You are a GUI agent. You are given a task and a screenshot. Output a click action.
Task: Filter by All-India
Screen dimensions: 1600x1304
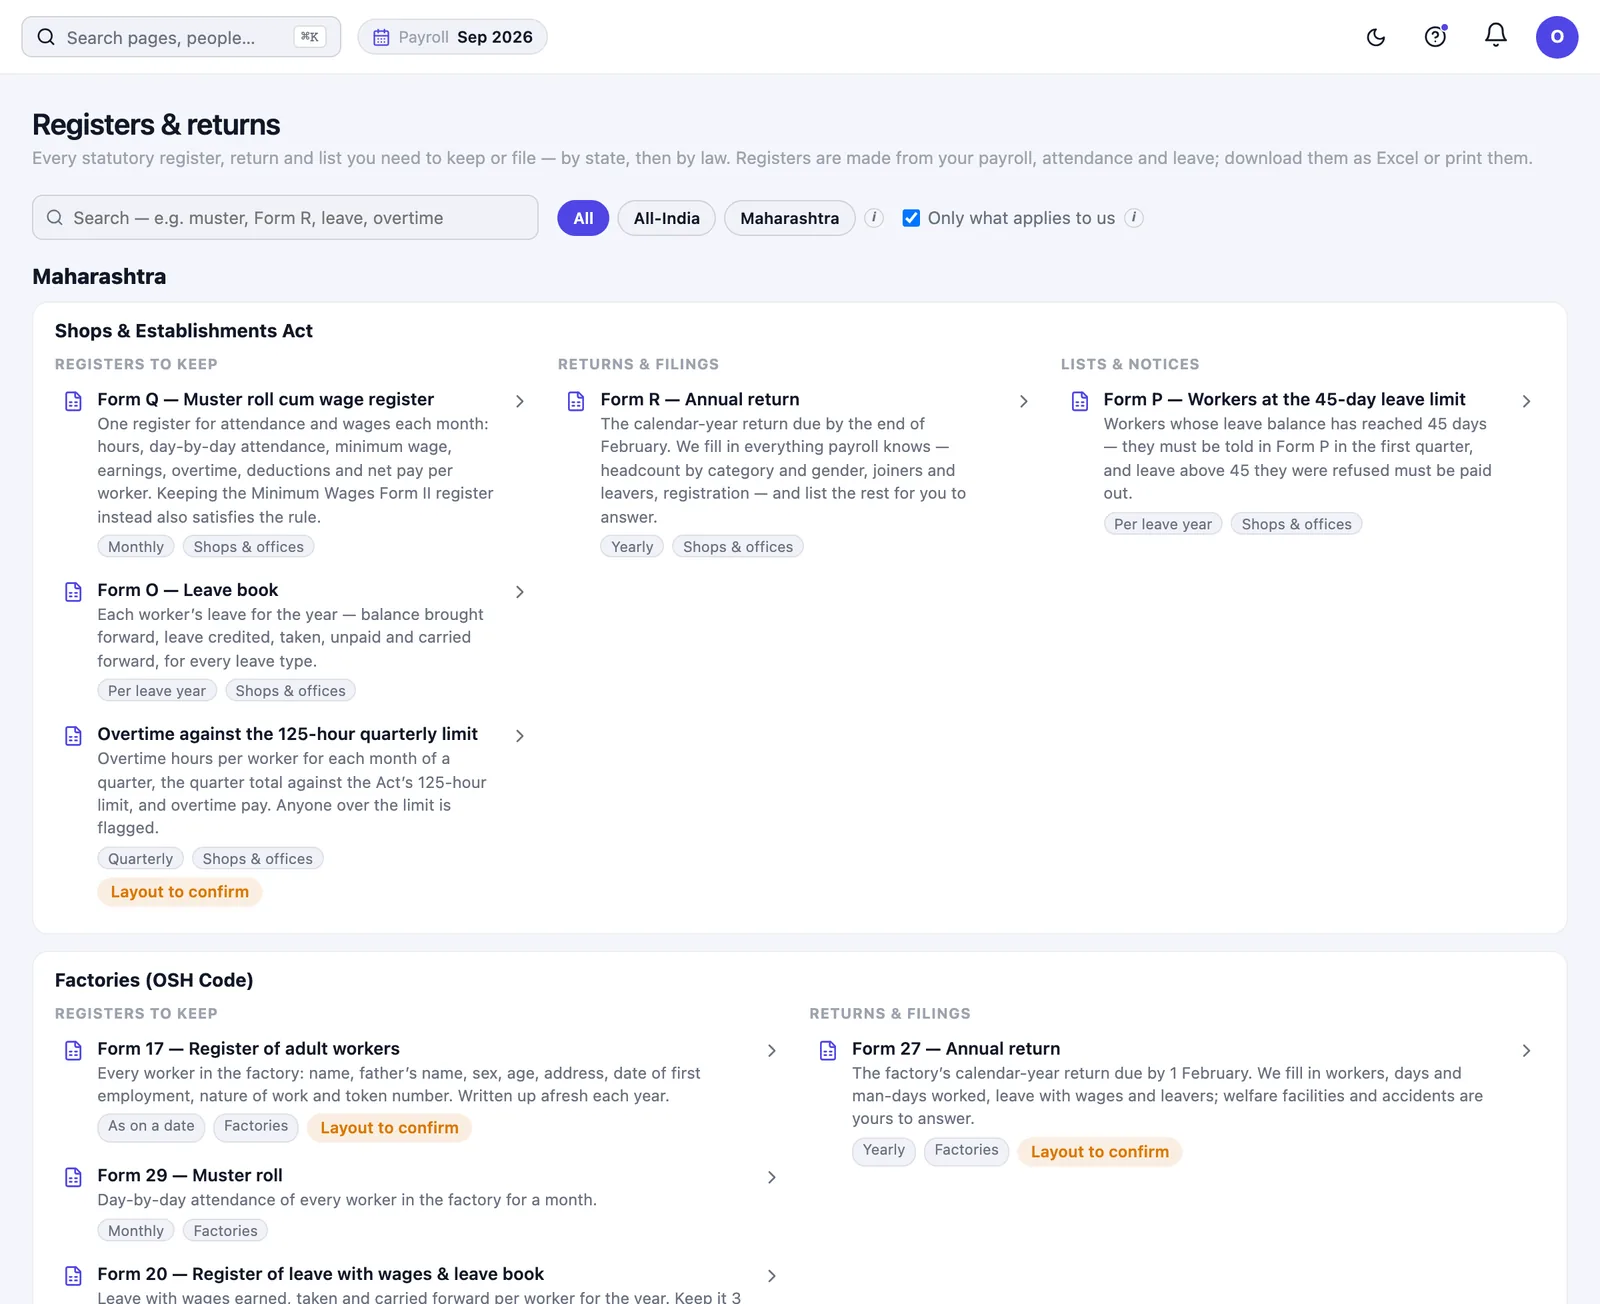[x=667, y=218]
